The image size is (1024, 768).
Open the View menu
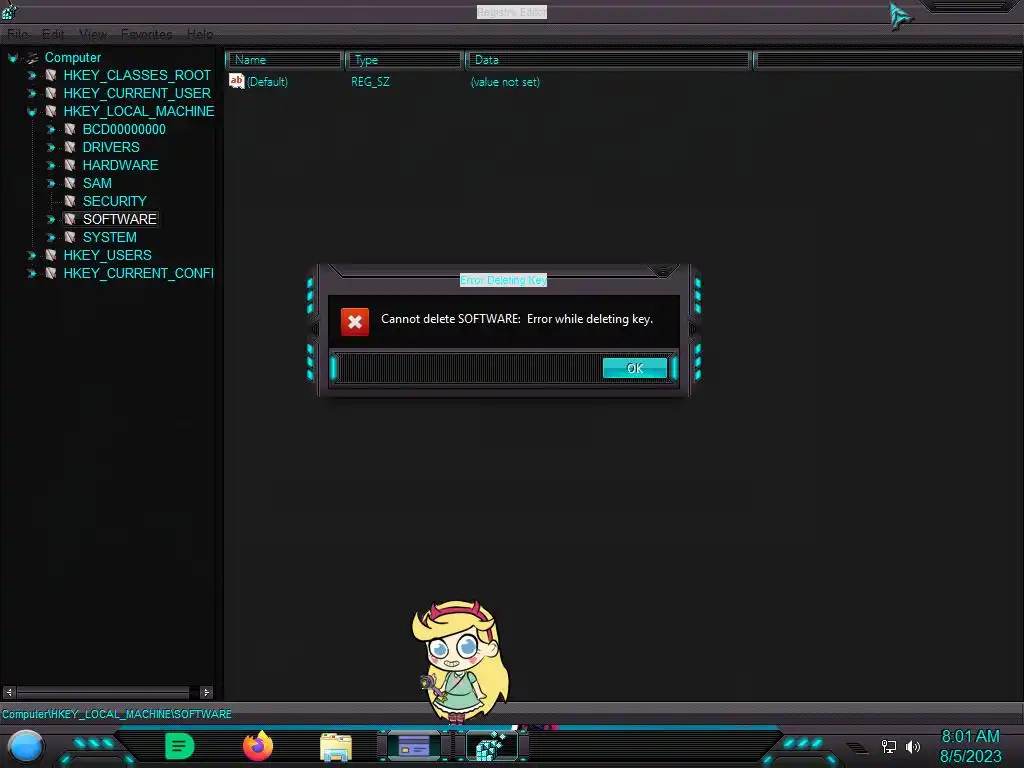[93, 34]
